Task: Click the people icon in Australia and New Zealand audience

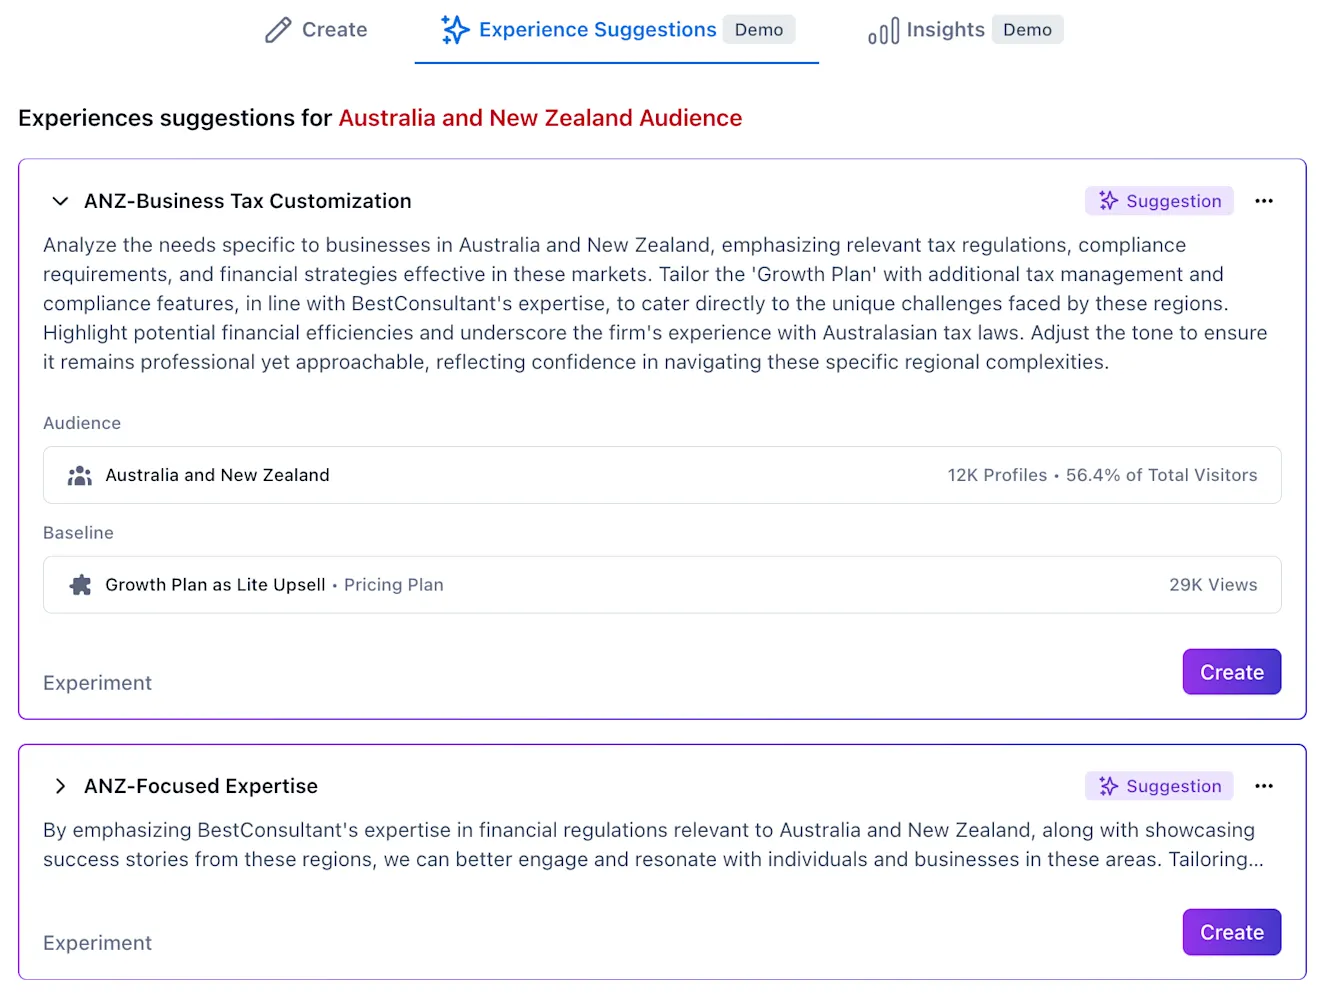Action: click(80, 476)
